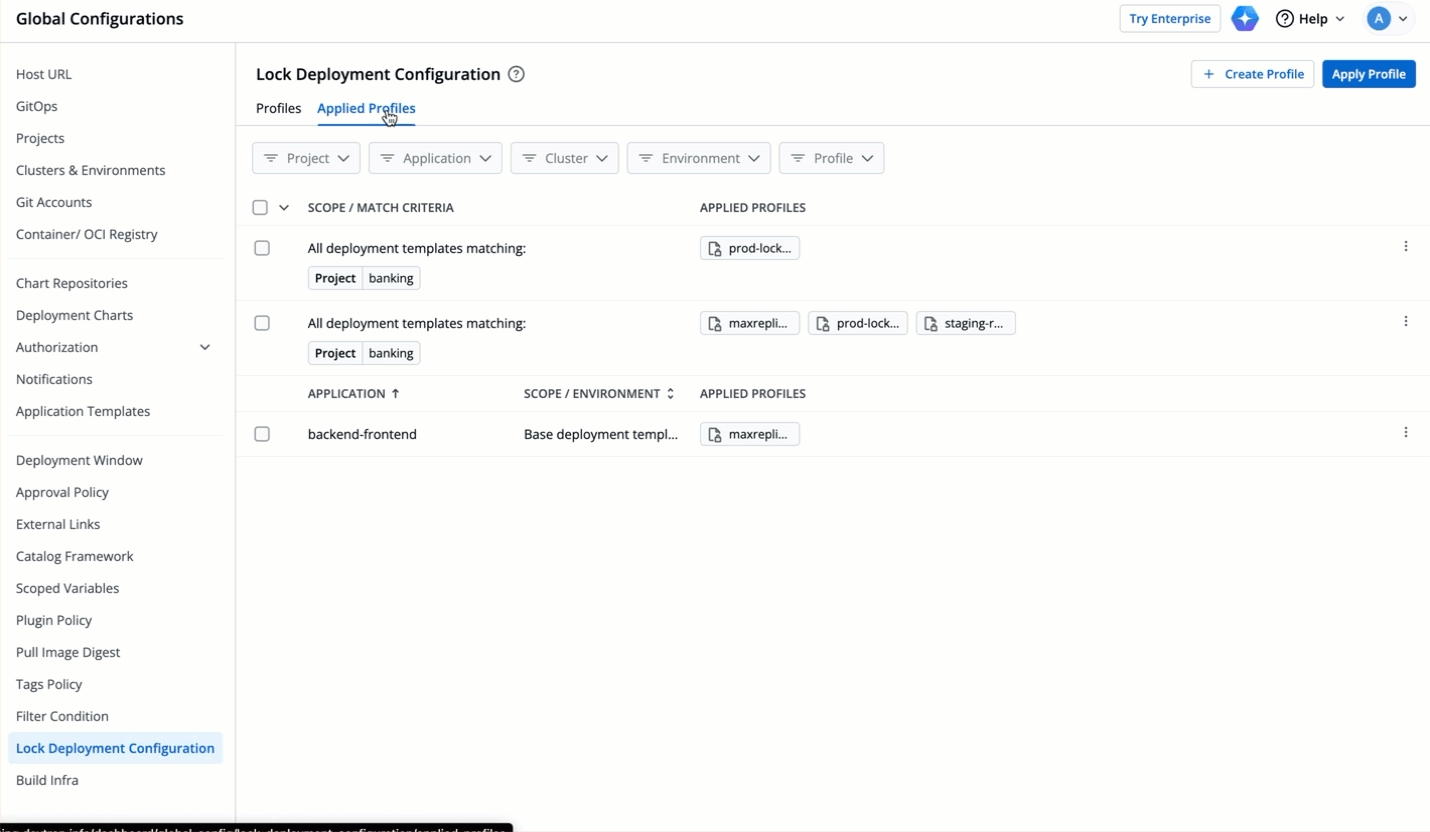This screenshot has height=832, width=1430.
Task: Sort by the Scope / Environment column arrows
Action: pos(670,394)
